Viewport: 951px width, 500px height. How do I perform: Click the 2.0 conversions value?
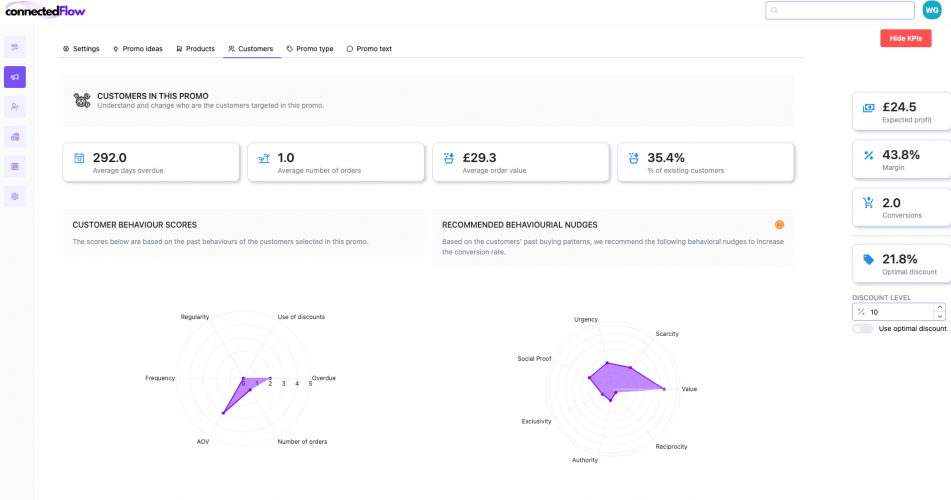tap(892, 203)
